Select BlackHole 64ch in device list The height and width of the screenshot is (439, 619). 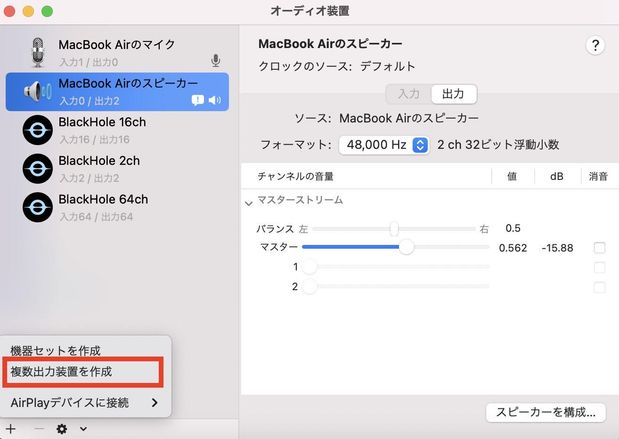pos(117,207)
